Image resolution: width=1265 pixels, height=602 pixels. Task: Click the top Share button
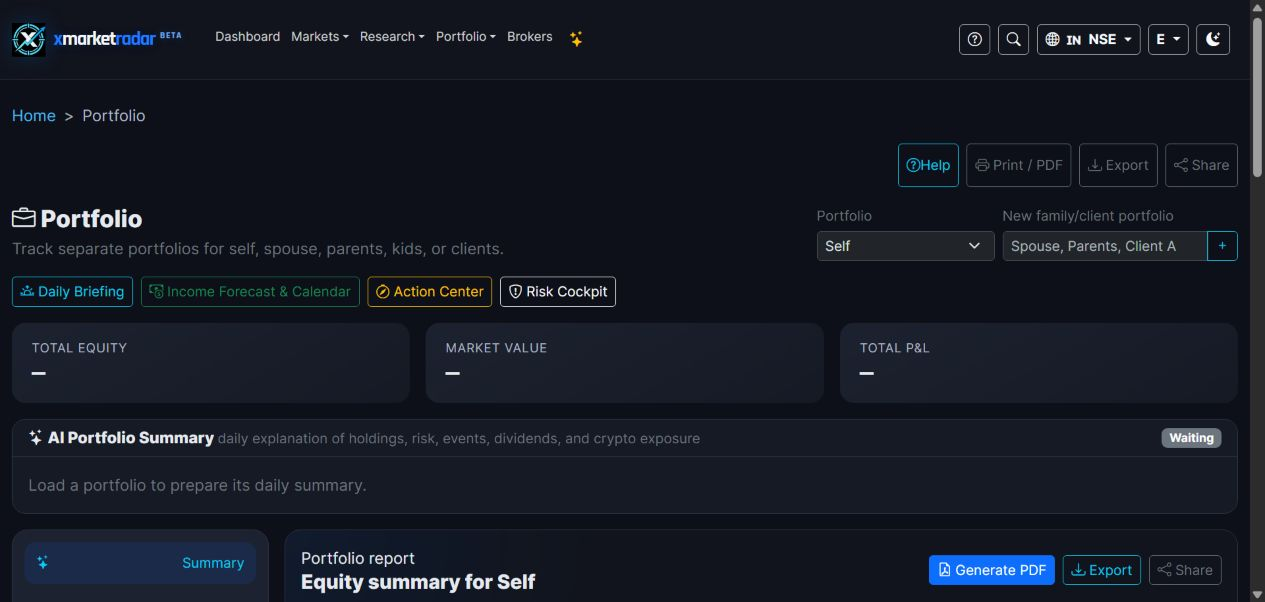click(x=1201, y=165)
